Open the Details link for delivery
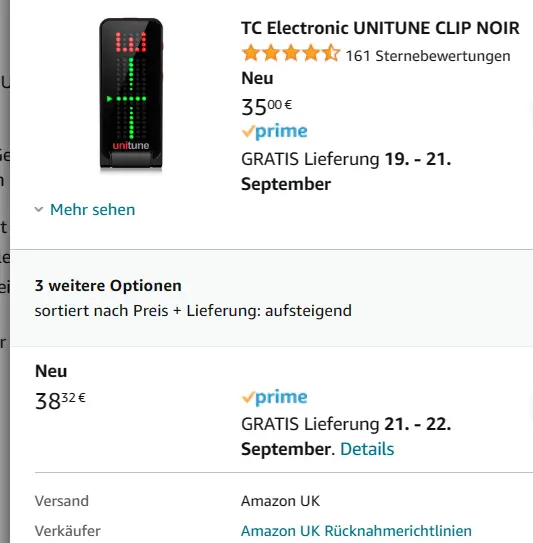The width and height of the screenshot is (533, 543). tap(367, 449)
